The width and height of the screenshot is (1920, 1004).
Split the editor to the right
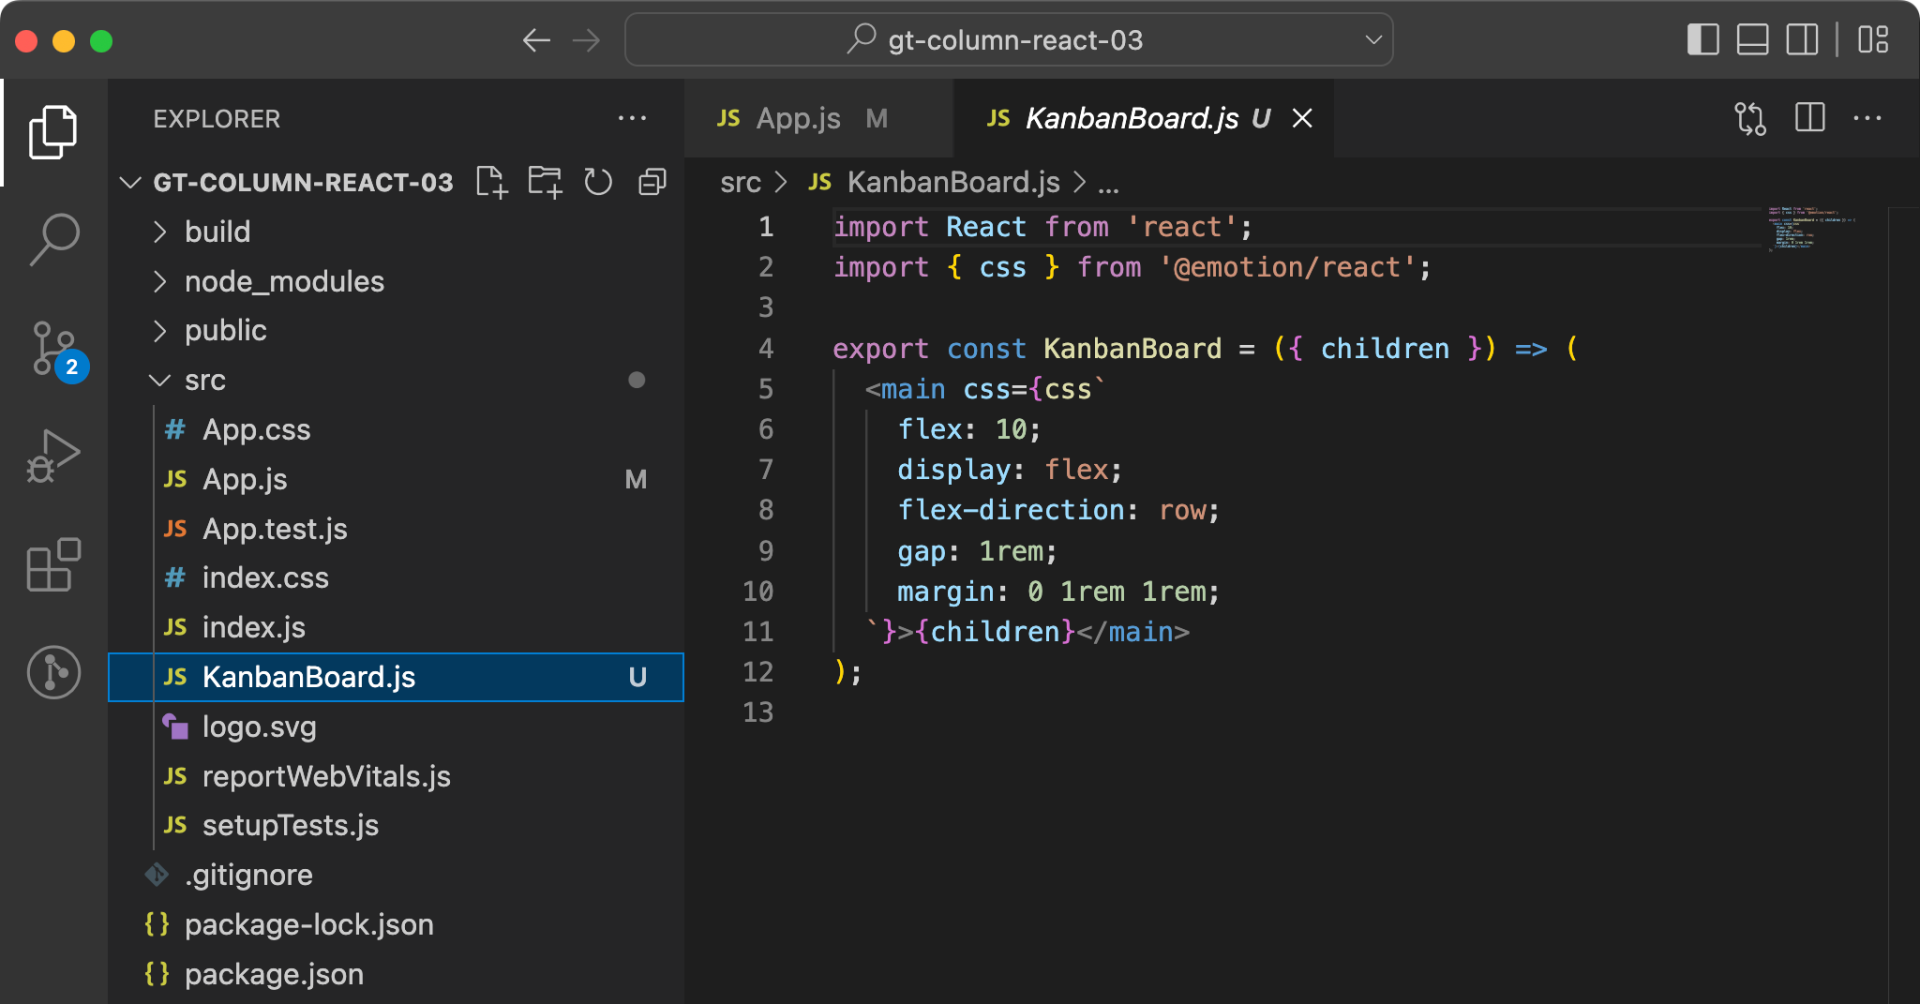click(1810, 118)
